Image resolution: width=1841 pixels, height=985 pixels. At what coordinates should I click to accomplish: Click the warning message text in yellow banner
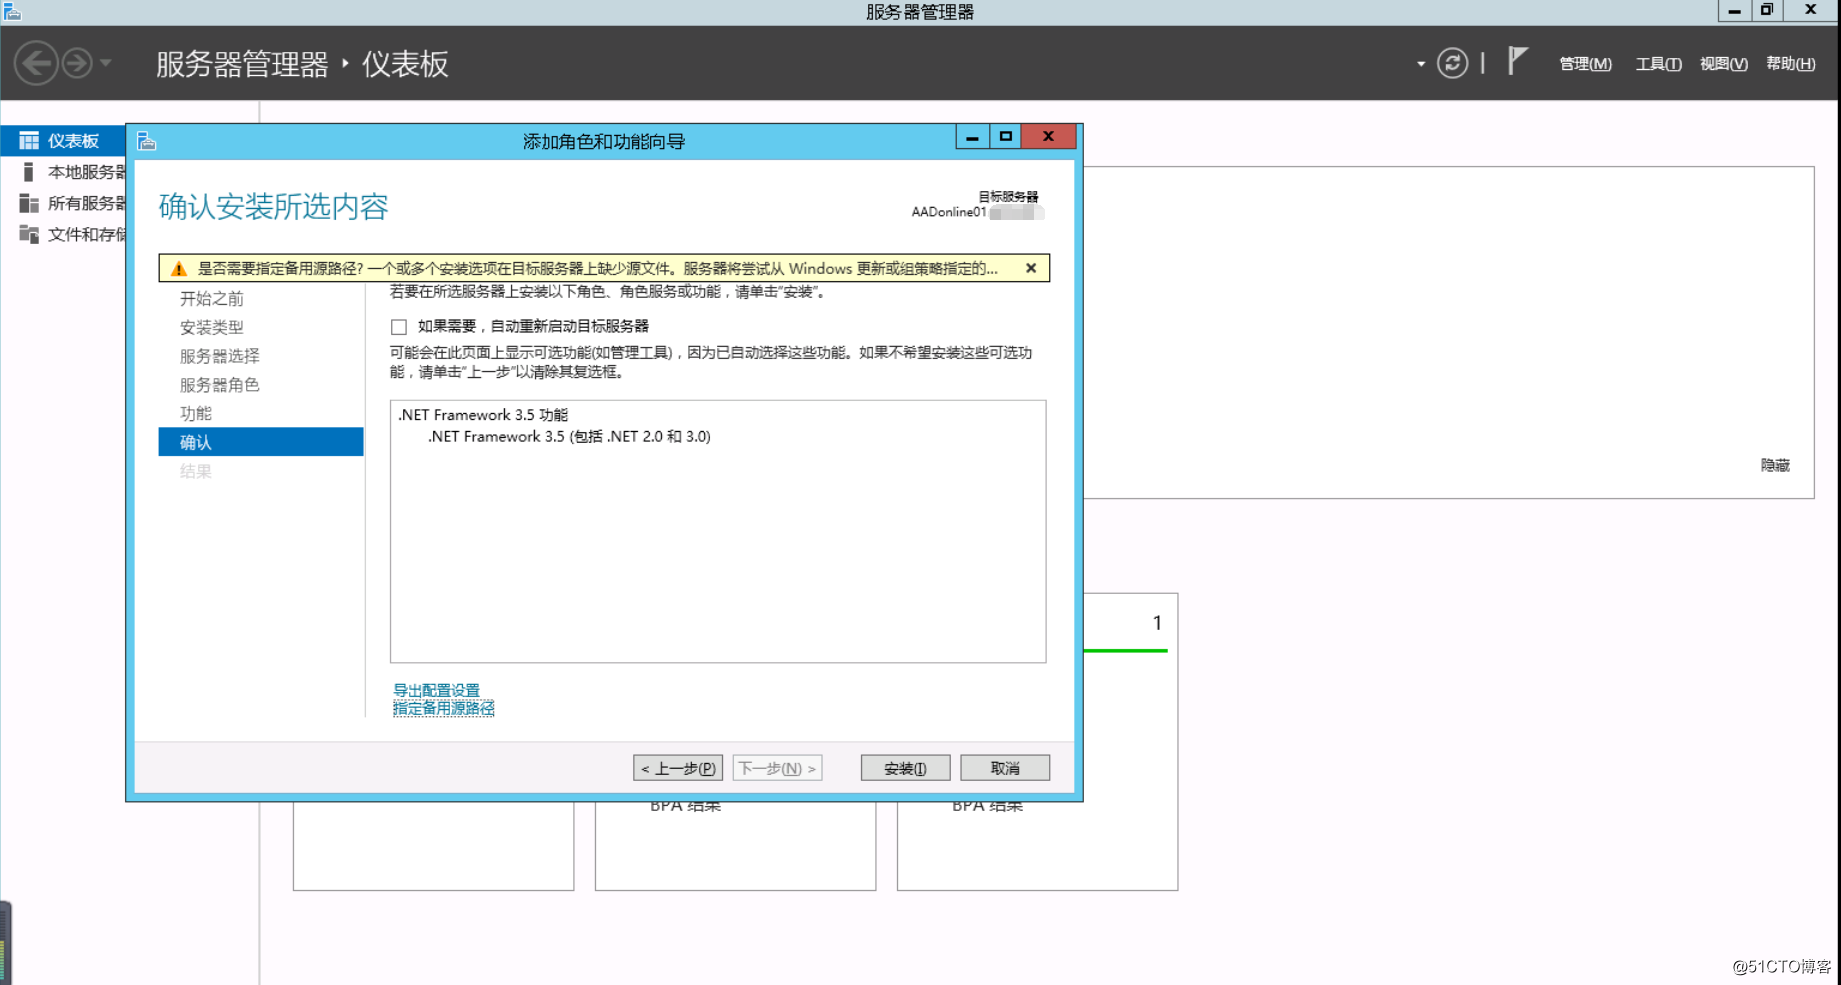pos(597,268)
